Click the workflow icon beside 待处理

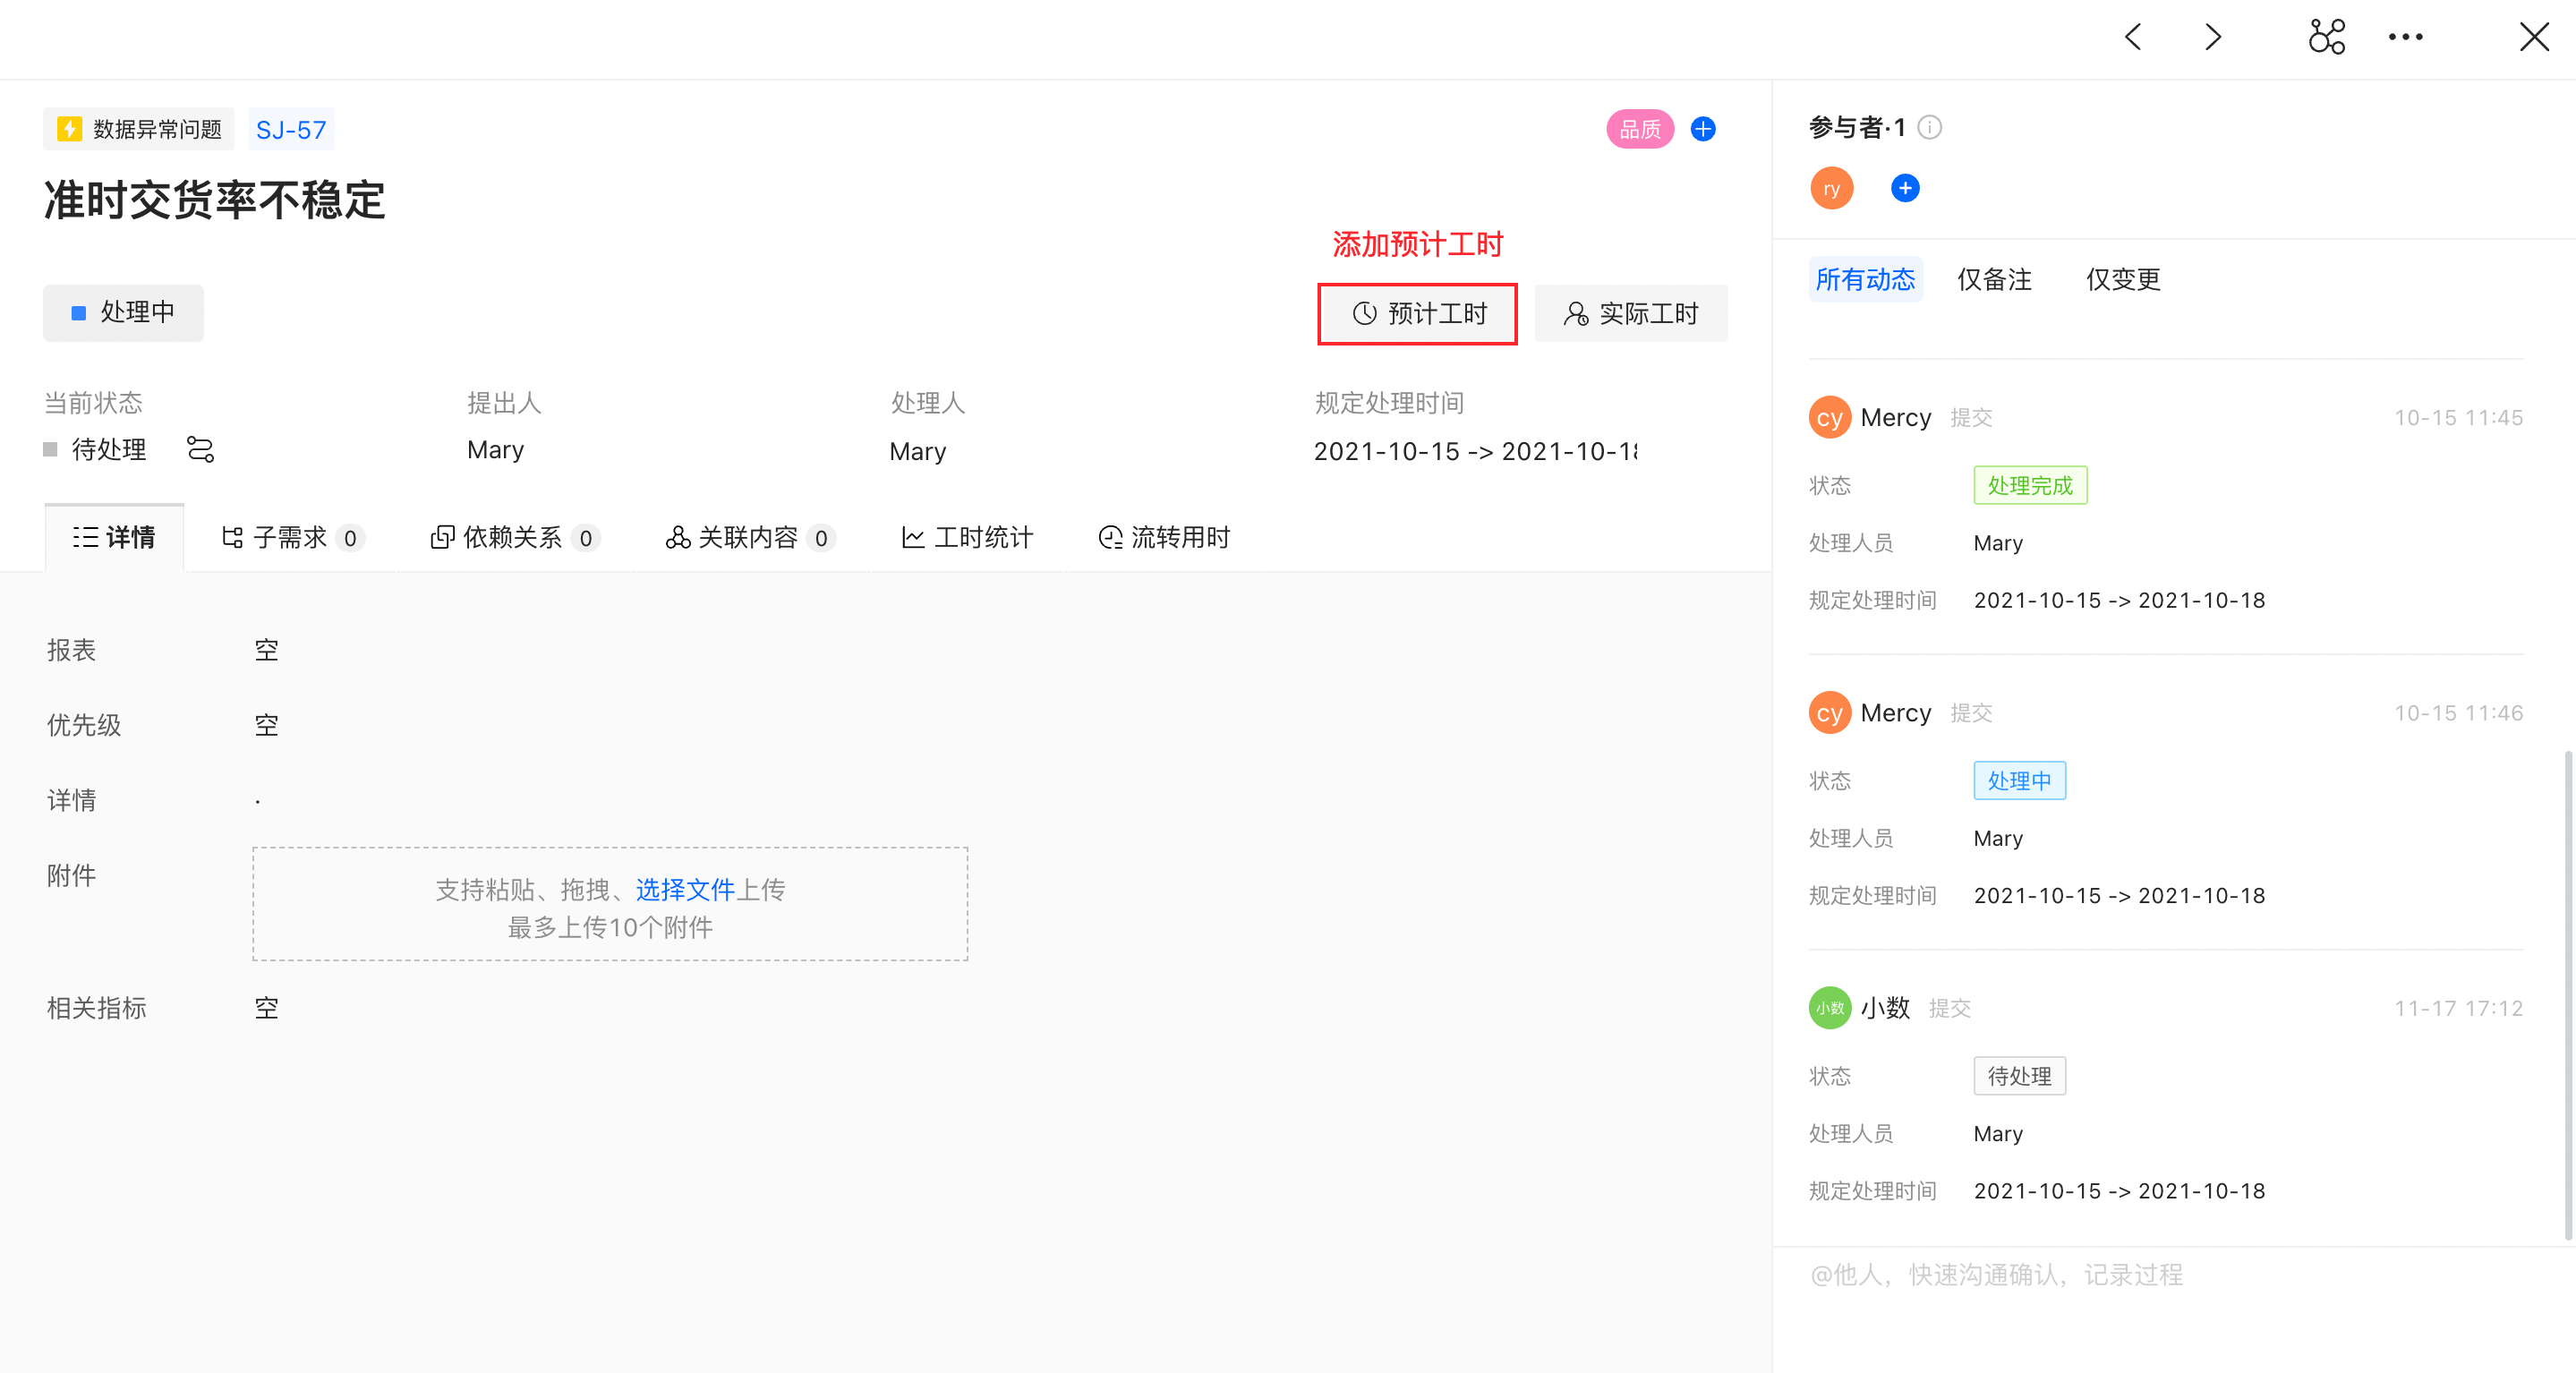pos(200,450)
